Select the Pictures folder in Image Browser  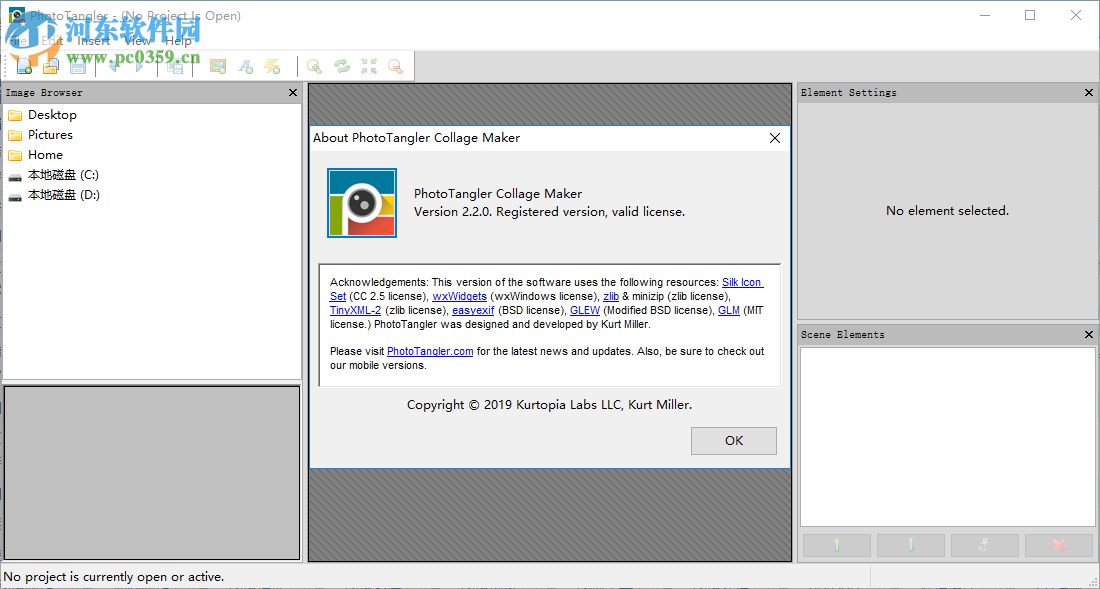[x=49, y=134]
